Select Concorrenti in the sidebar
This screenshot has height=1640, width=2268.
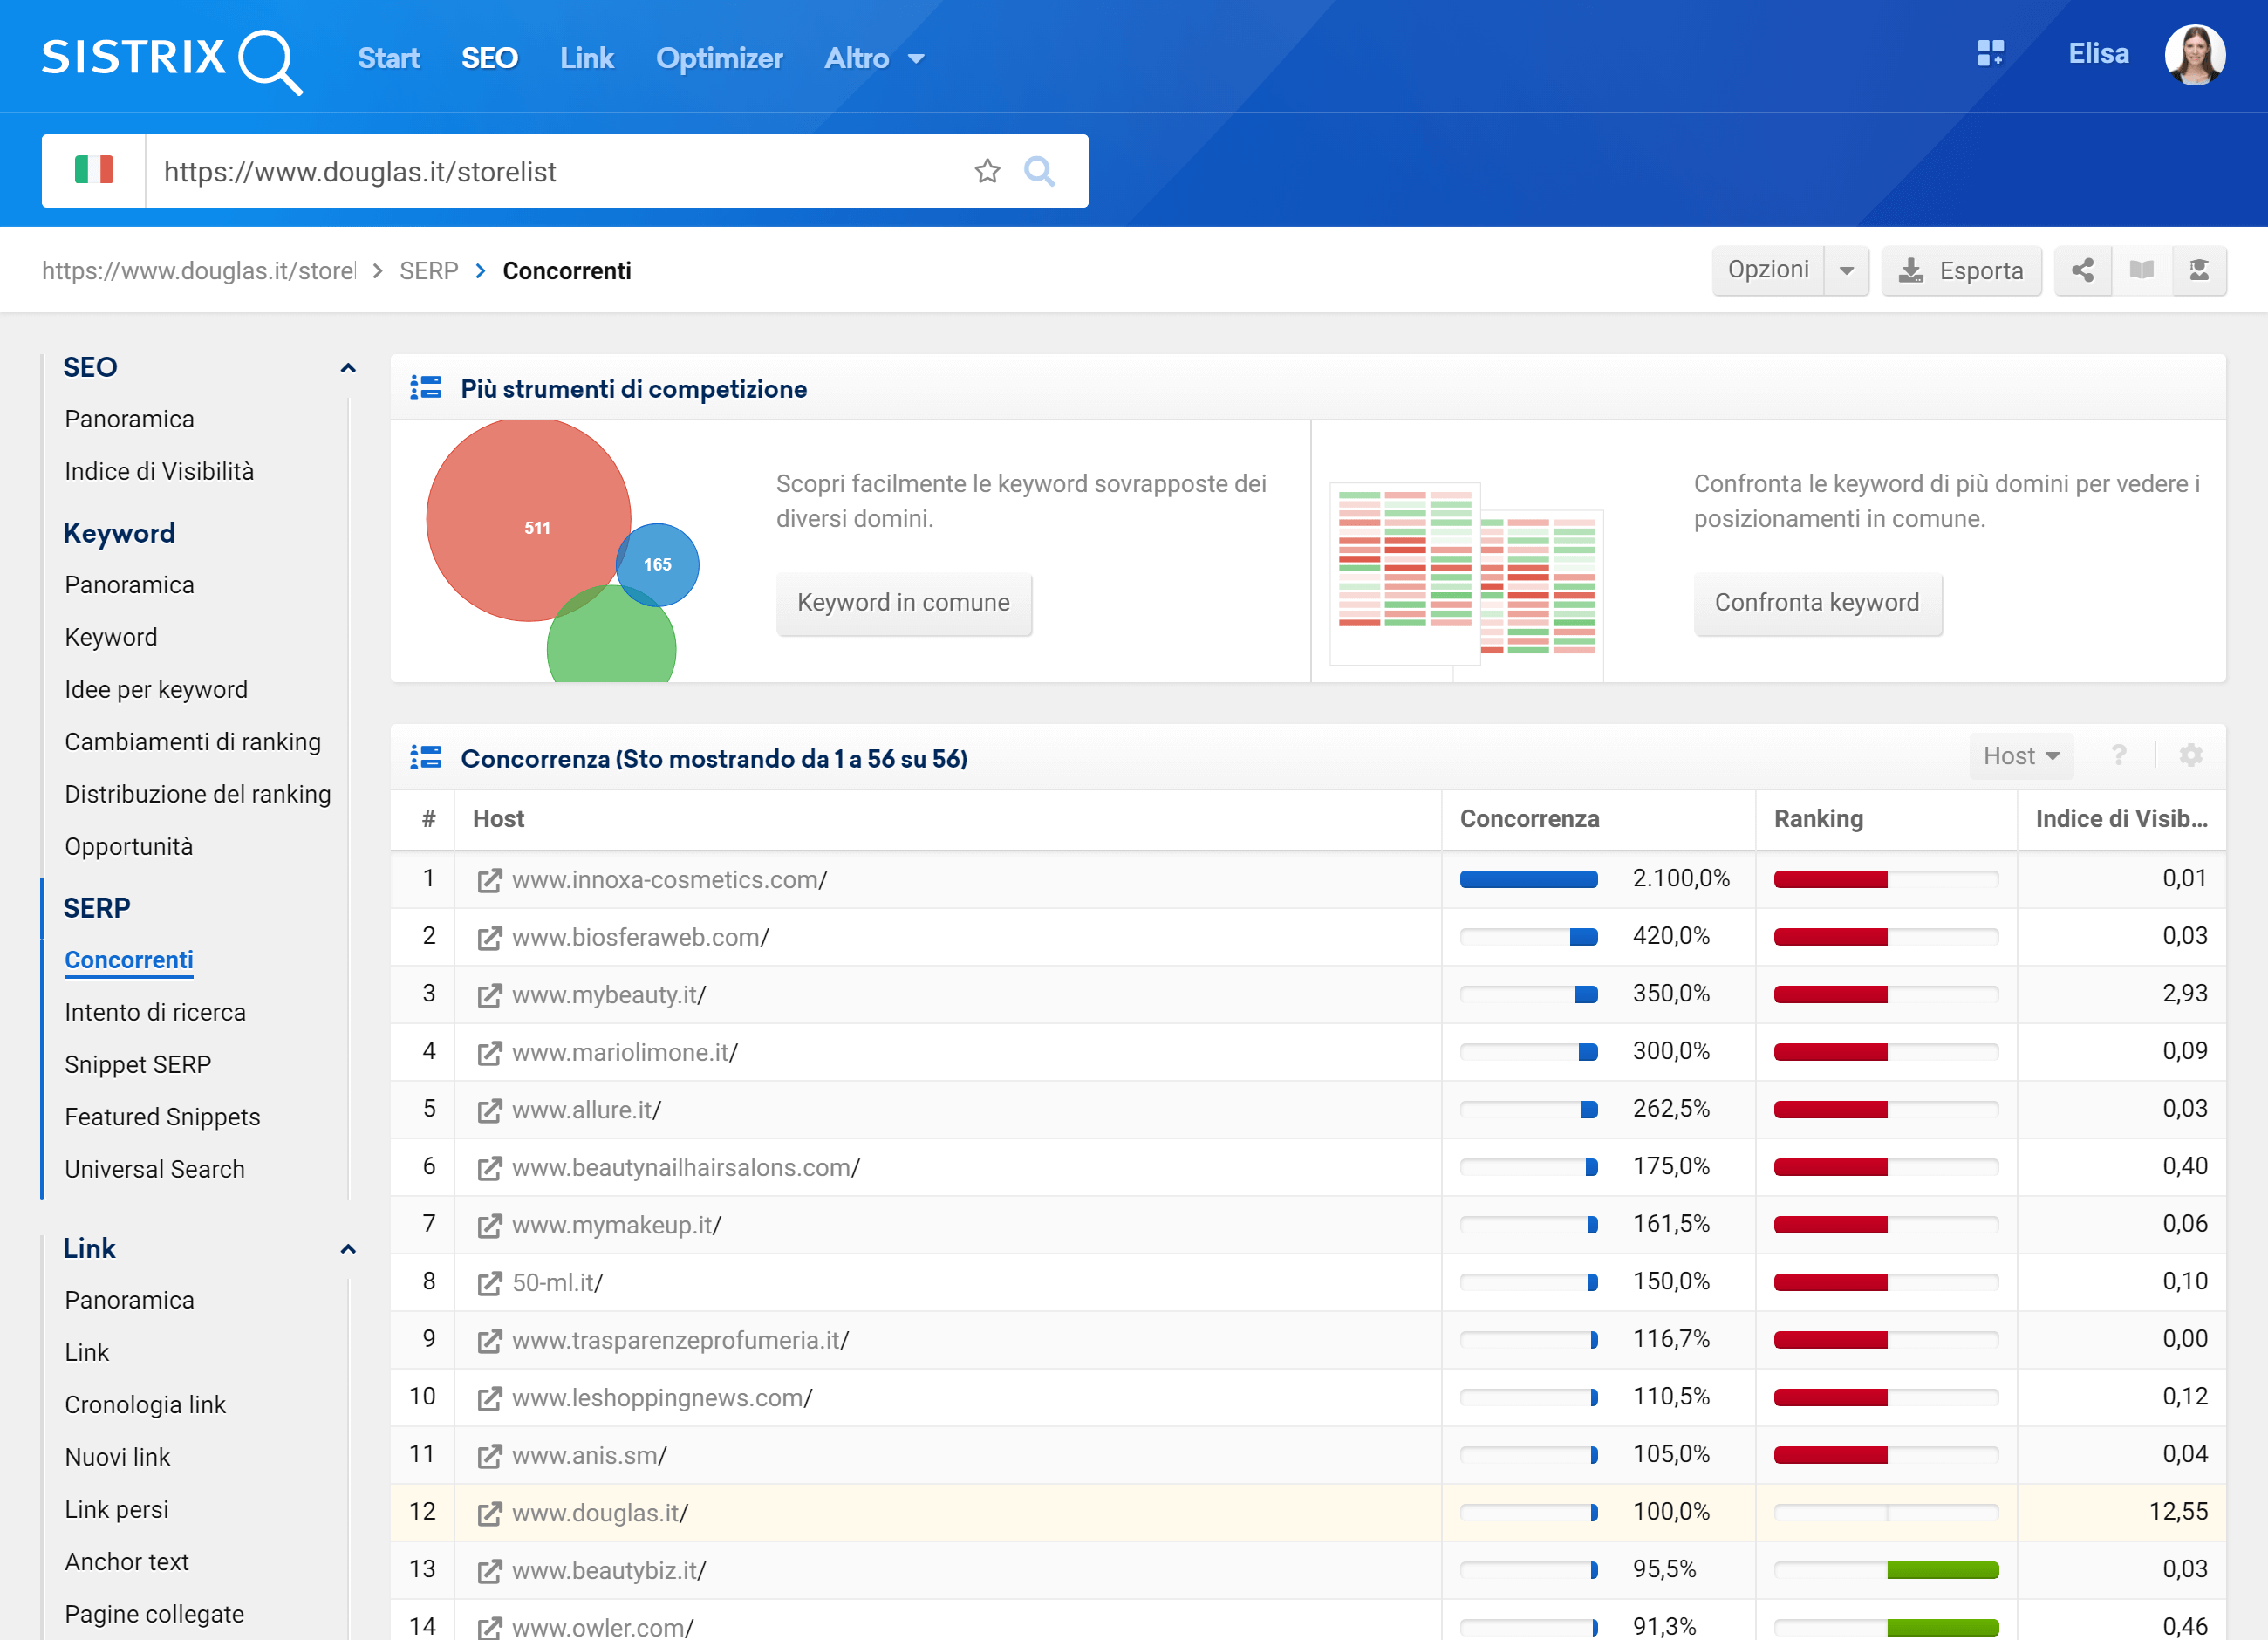(x=129, y=960)
